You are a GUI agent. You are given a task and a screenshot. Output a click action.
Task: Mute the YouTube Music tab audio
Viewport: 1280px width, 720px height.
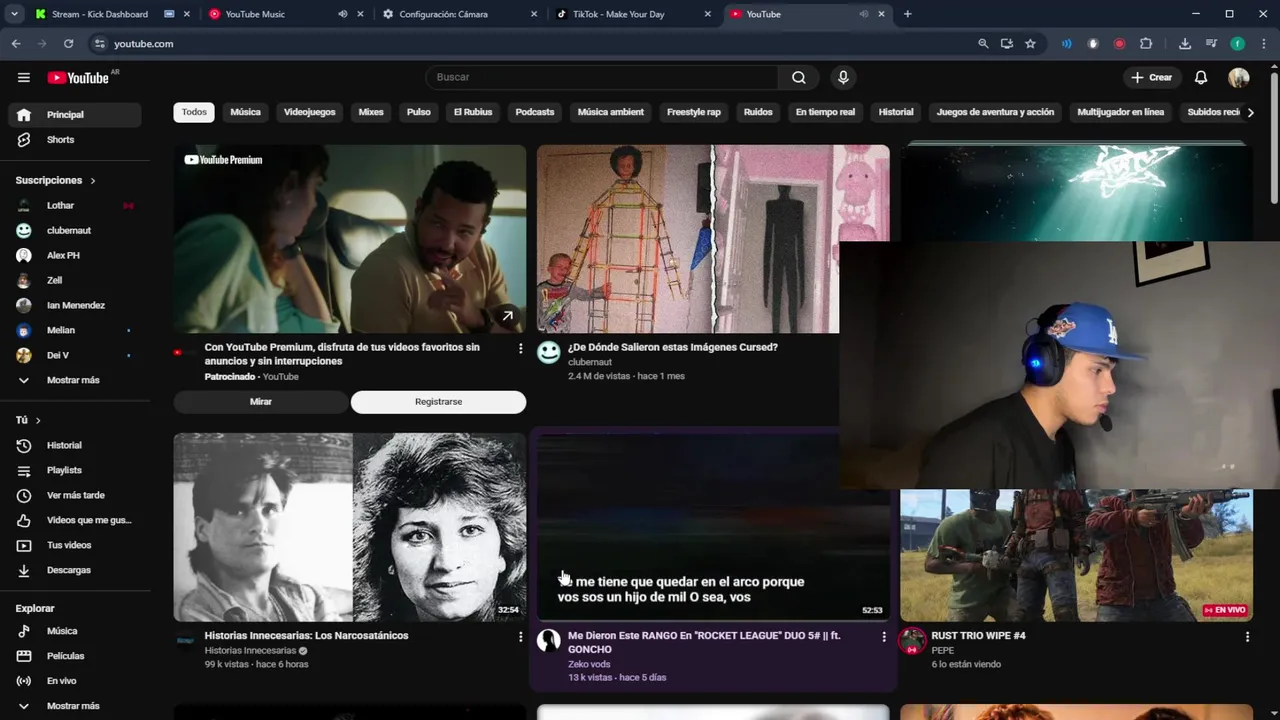(343, 14)
